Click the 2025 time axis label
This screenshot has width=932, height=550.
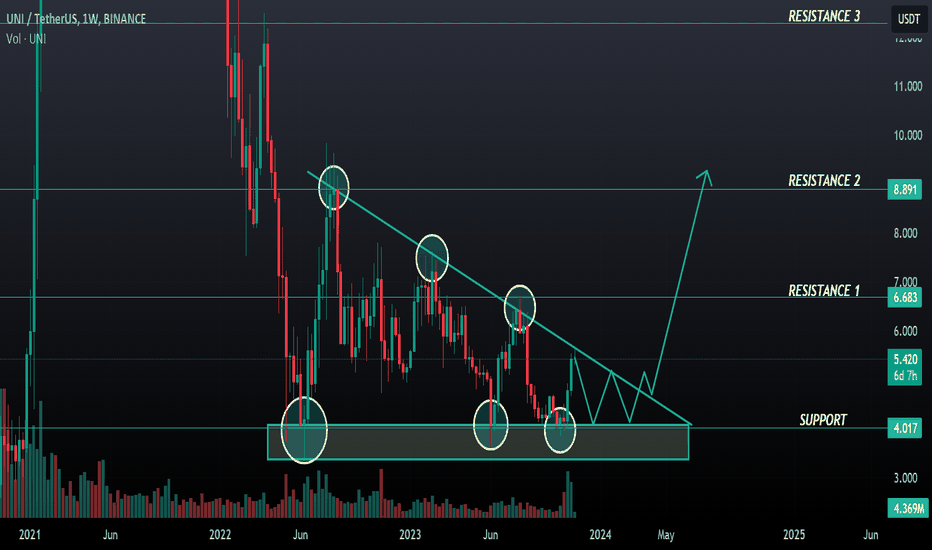click(x=794, y=535)
